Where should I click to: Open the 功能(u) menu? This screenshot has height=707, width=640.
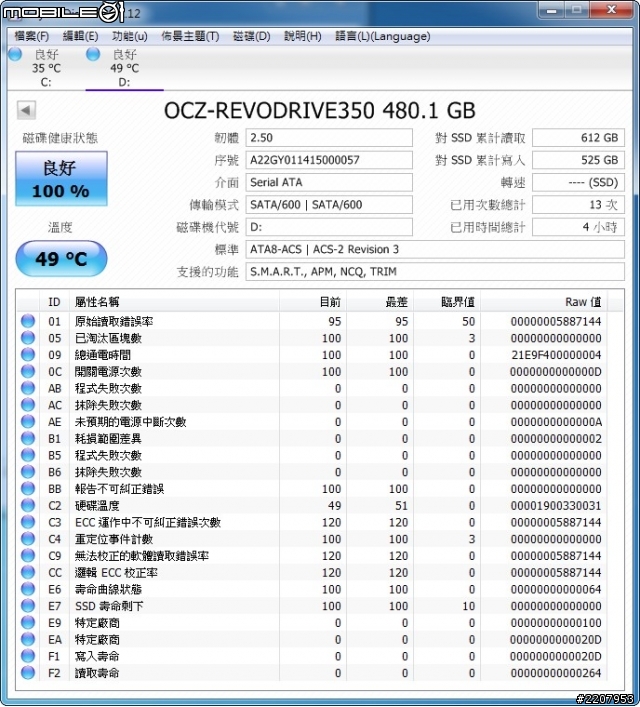coord(130,36)
